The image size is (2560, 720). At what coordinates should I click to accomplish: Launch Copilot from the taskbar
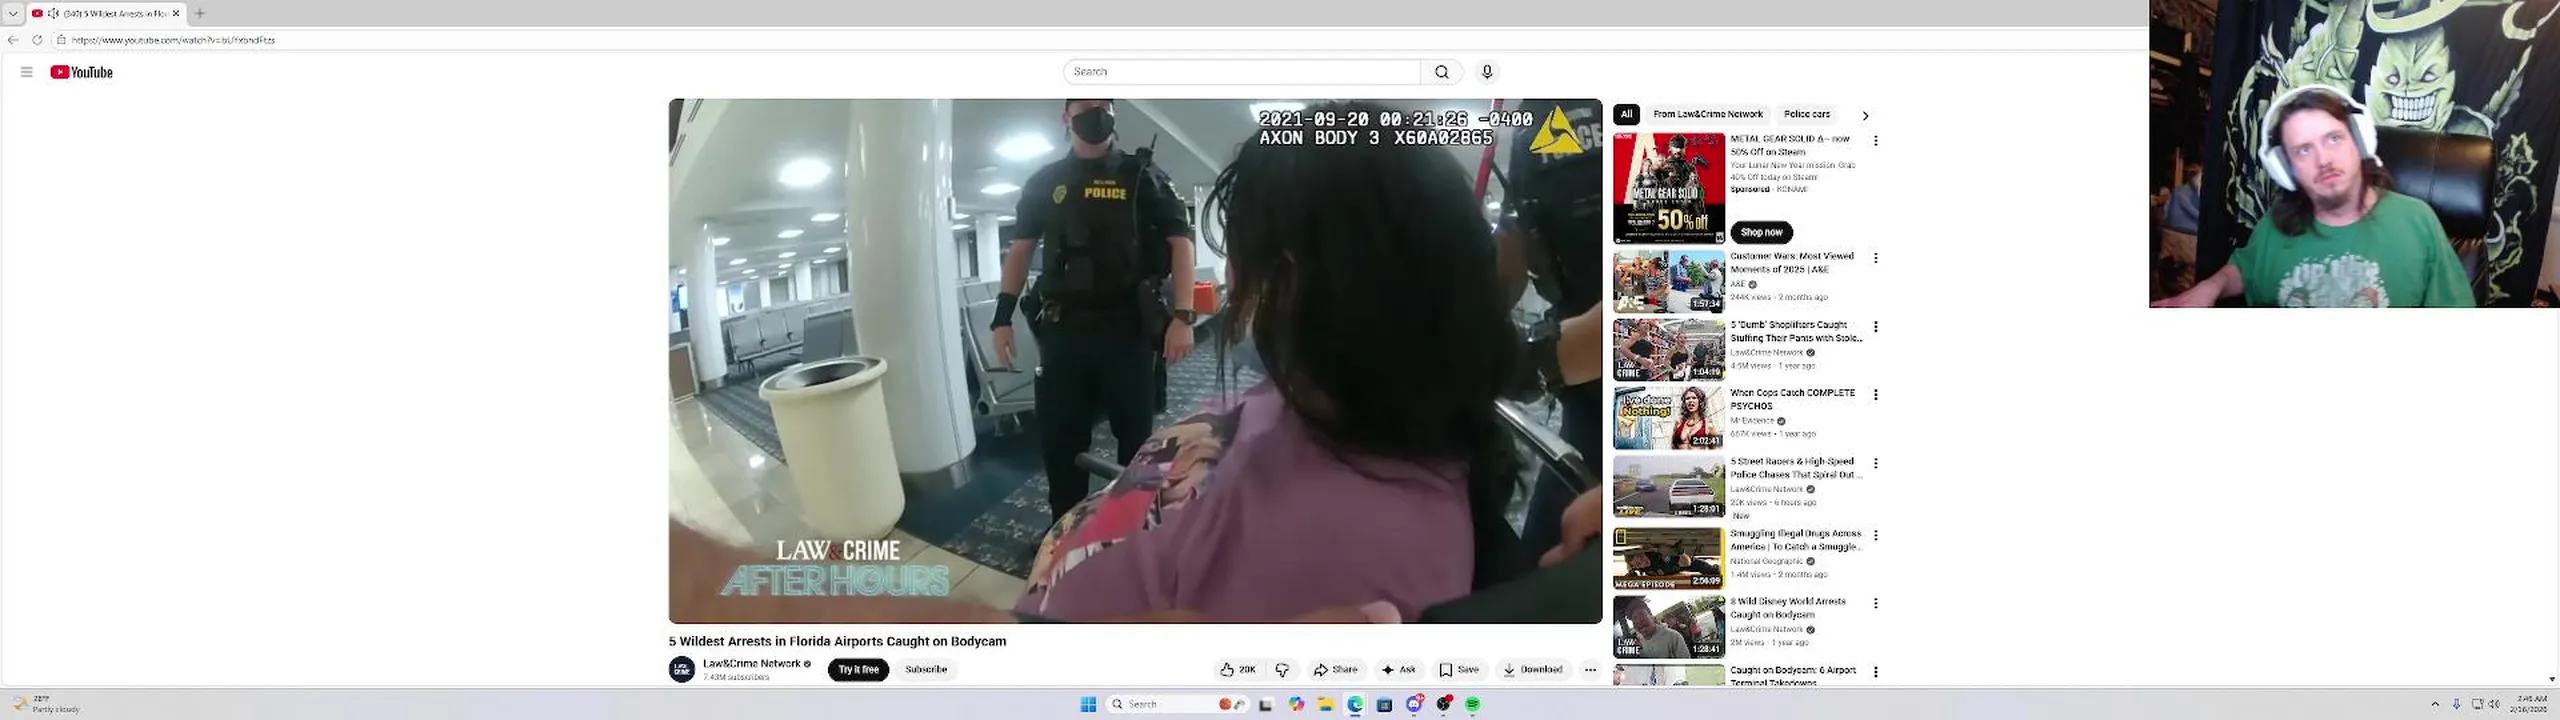(x=1296, y=705)
